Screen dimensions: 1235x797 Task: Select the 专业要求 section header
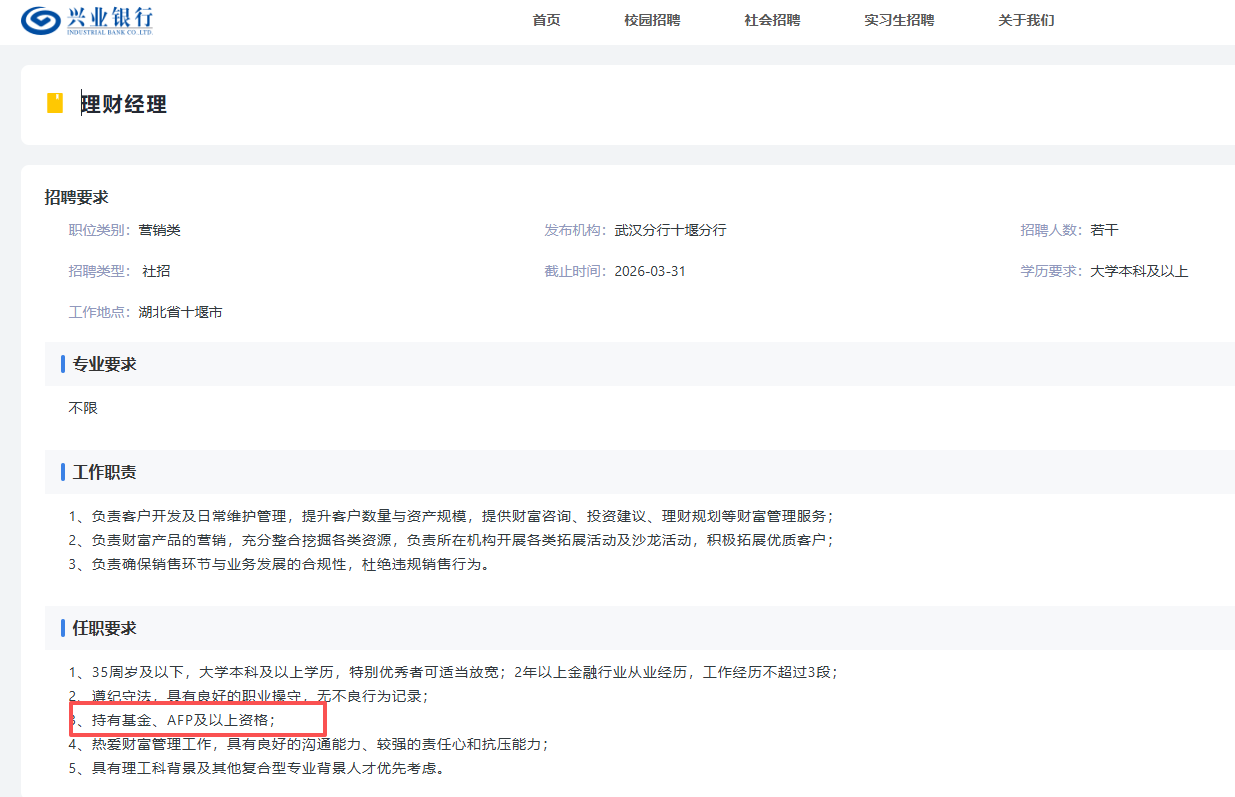(104, 364)
